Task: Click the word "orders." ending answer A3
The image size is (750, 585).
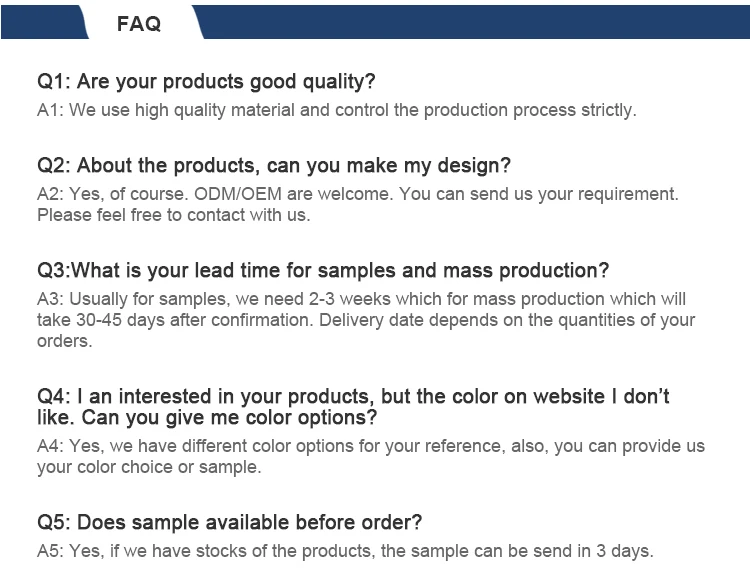Action: coord(65,341)
